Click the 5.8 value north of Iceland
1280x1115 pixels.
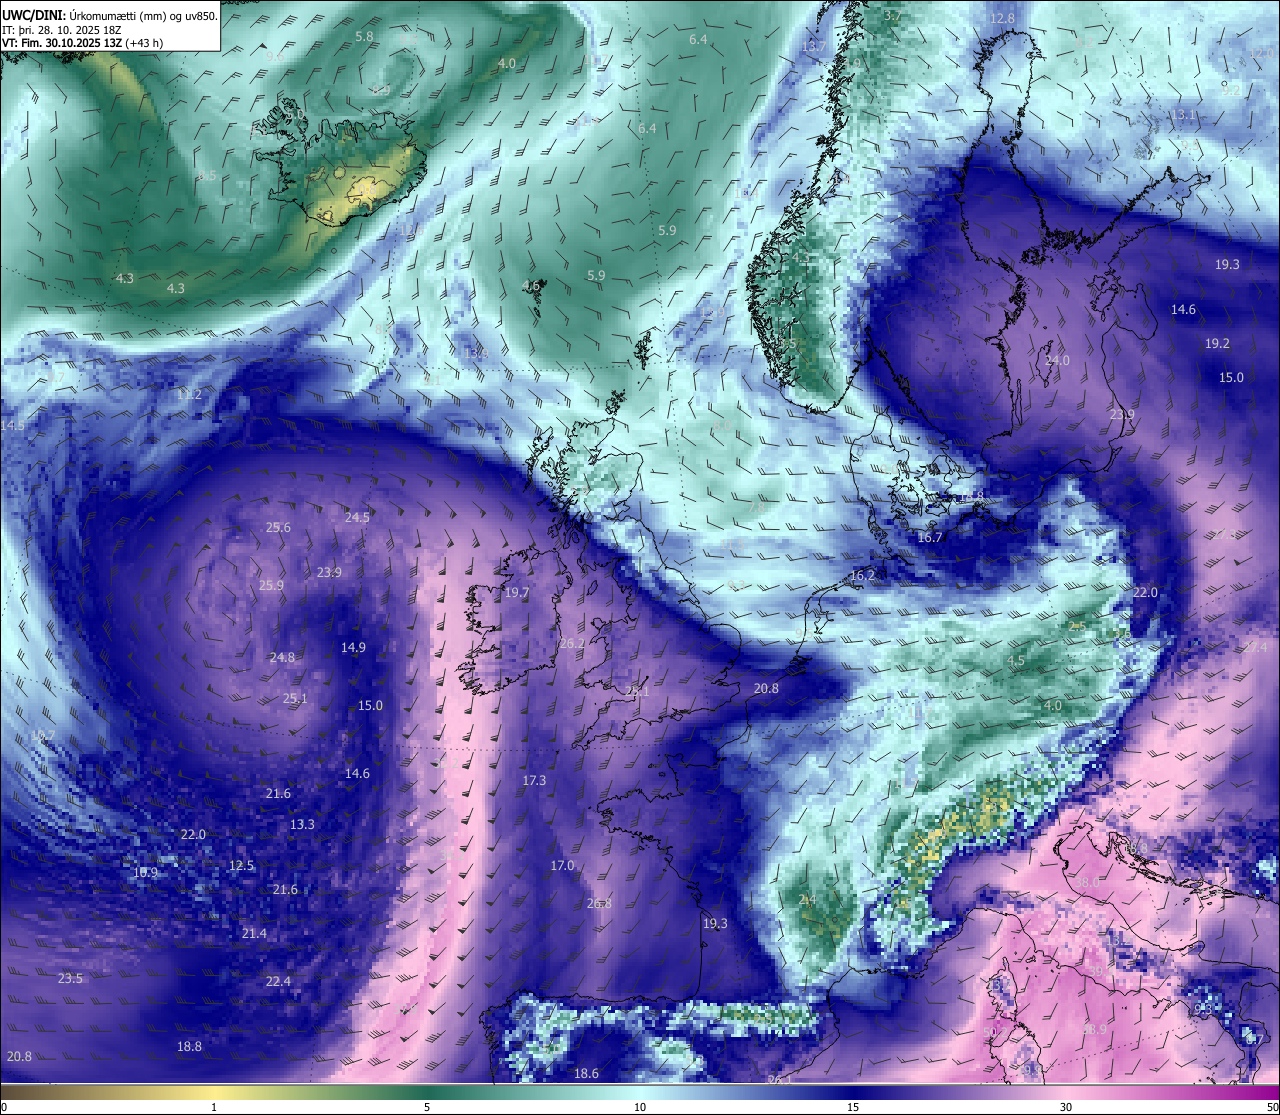pyautogui.click(x=365, y=36)
